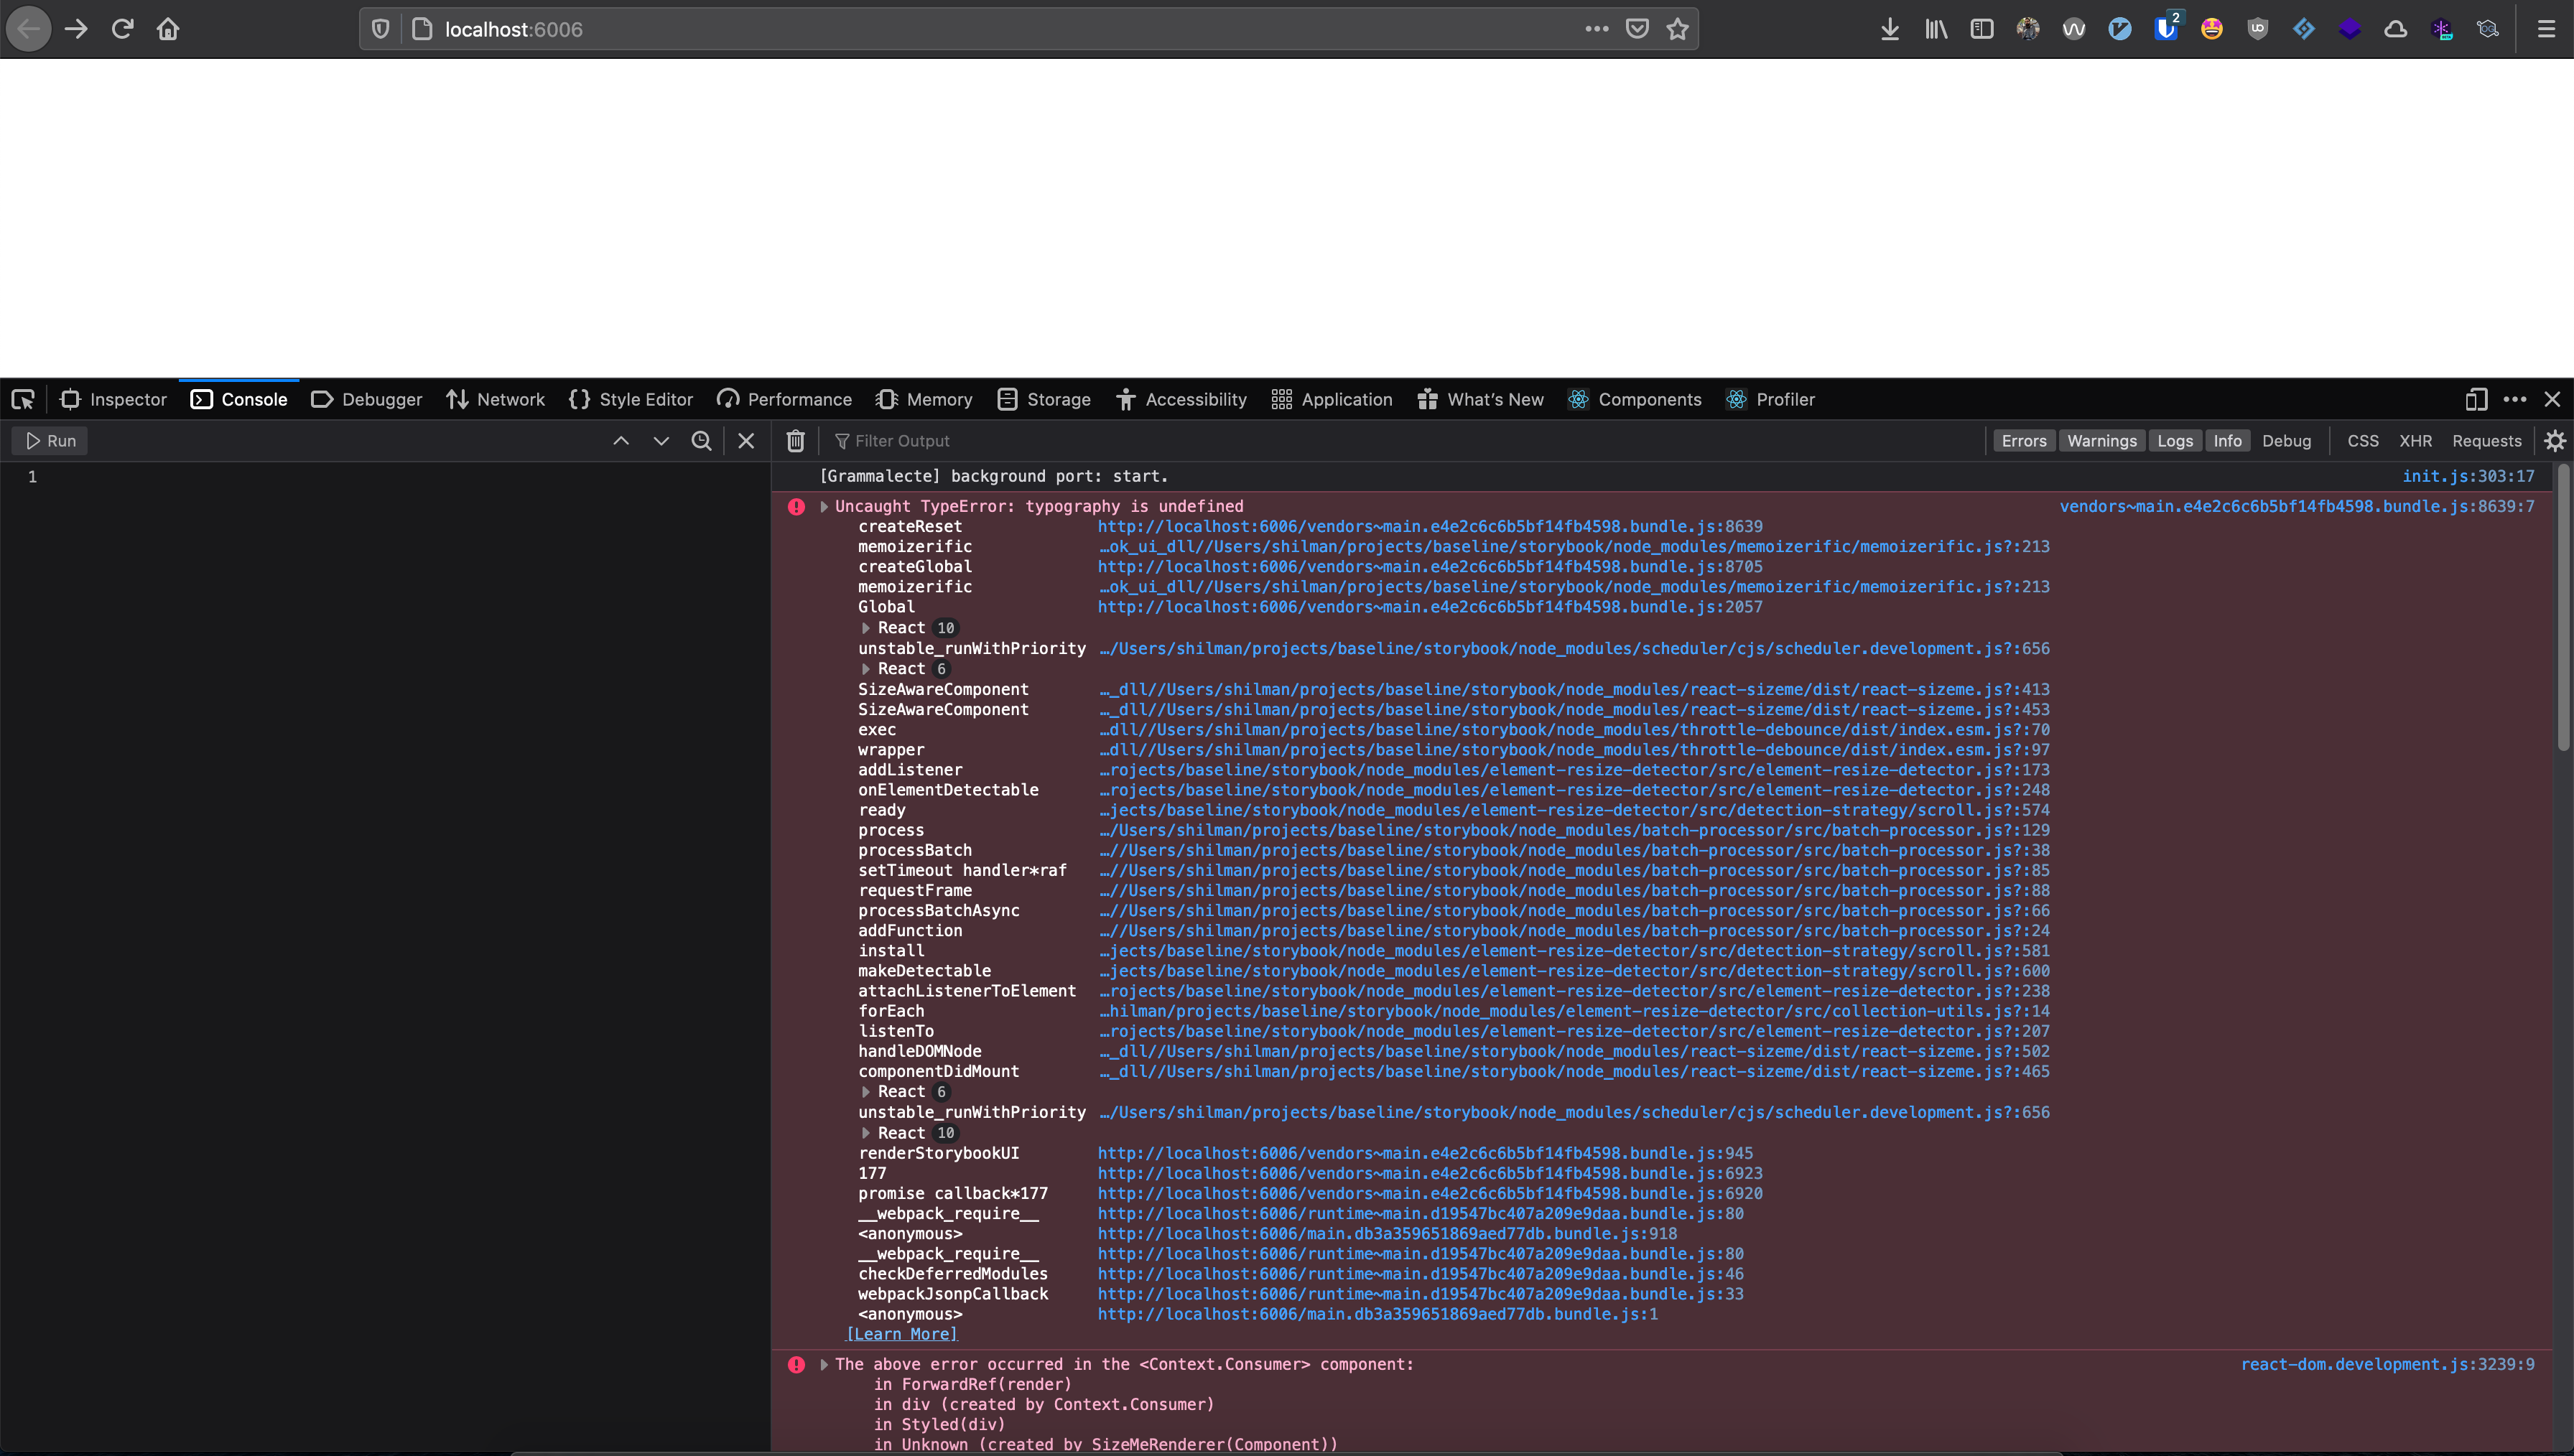
Task: Toggle the Logs console filter
Action: (2175, 441)
